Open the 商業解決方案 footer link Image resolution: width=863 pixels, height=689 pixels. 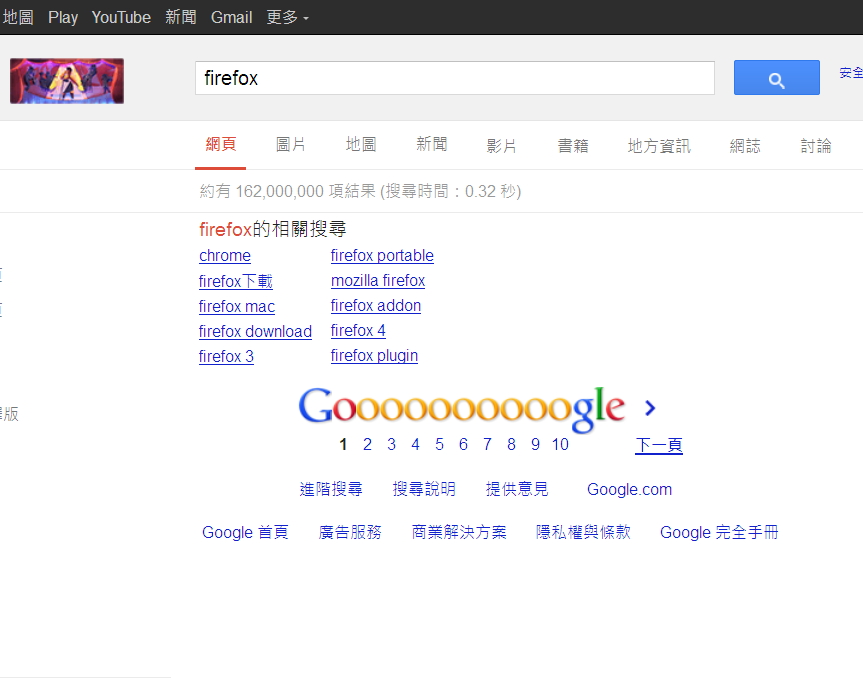459,532
